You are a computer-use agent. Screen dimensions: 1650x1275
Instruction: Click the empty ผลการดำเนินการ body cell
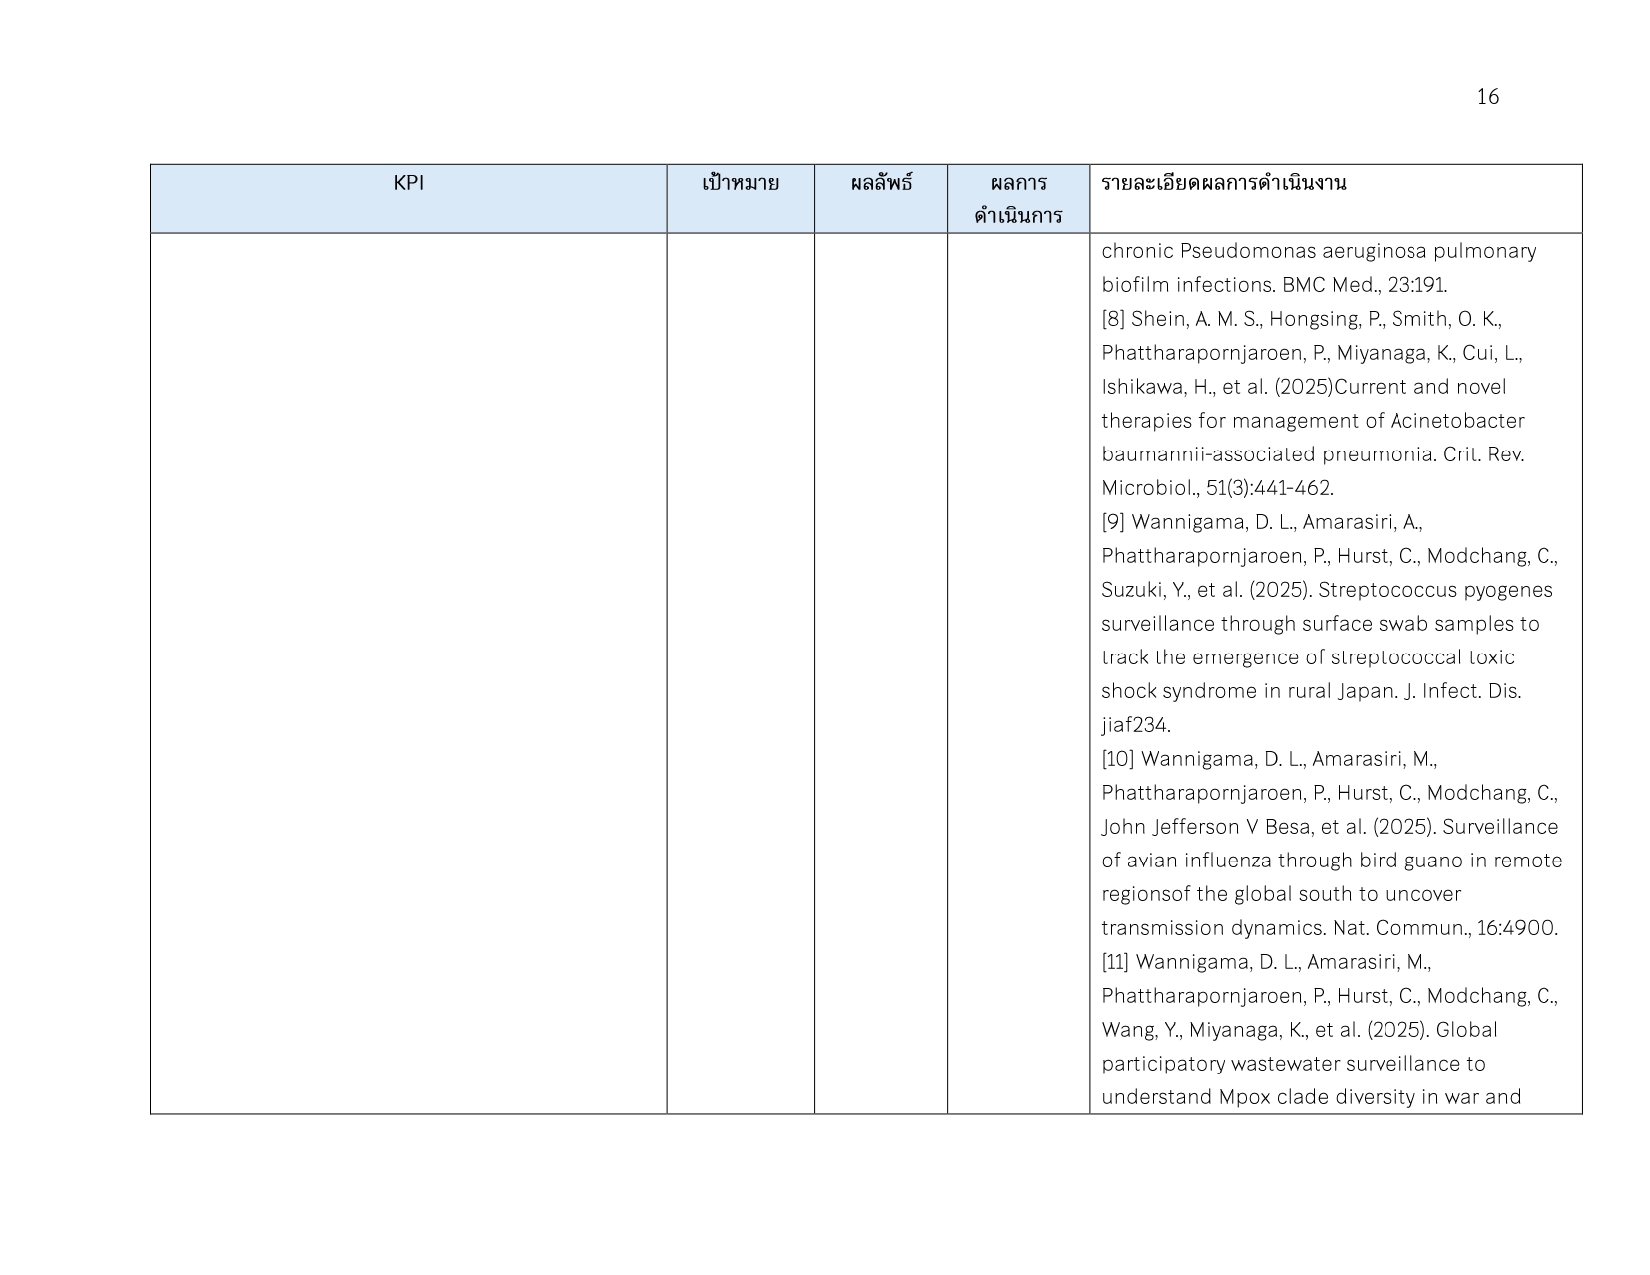tap(1018, 672)
